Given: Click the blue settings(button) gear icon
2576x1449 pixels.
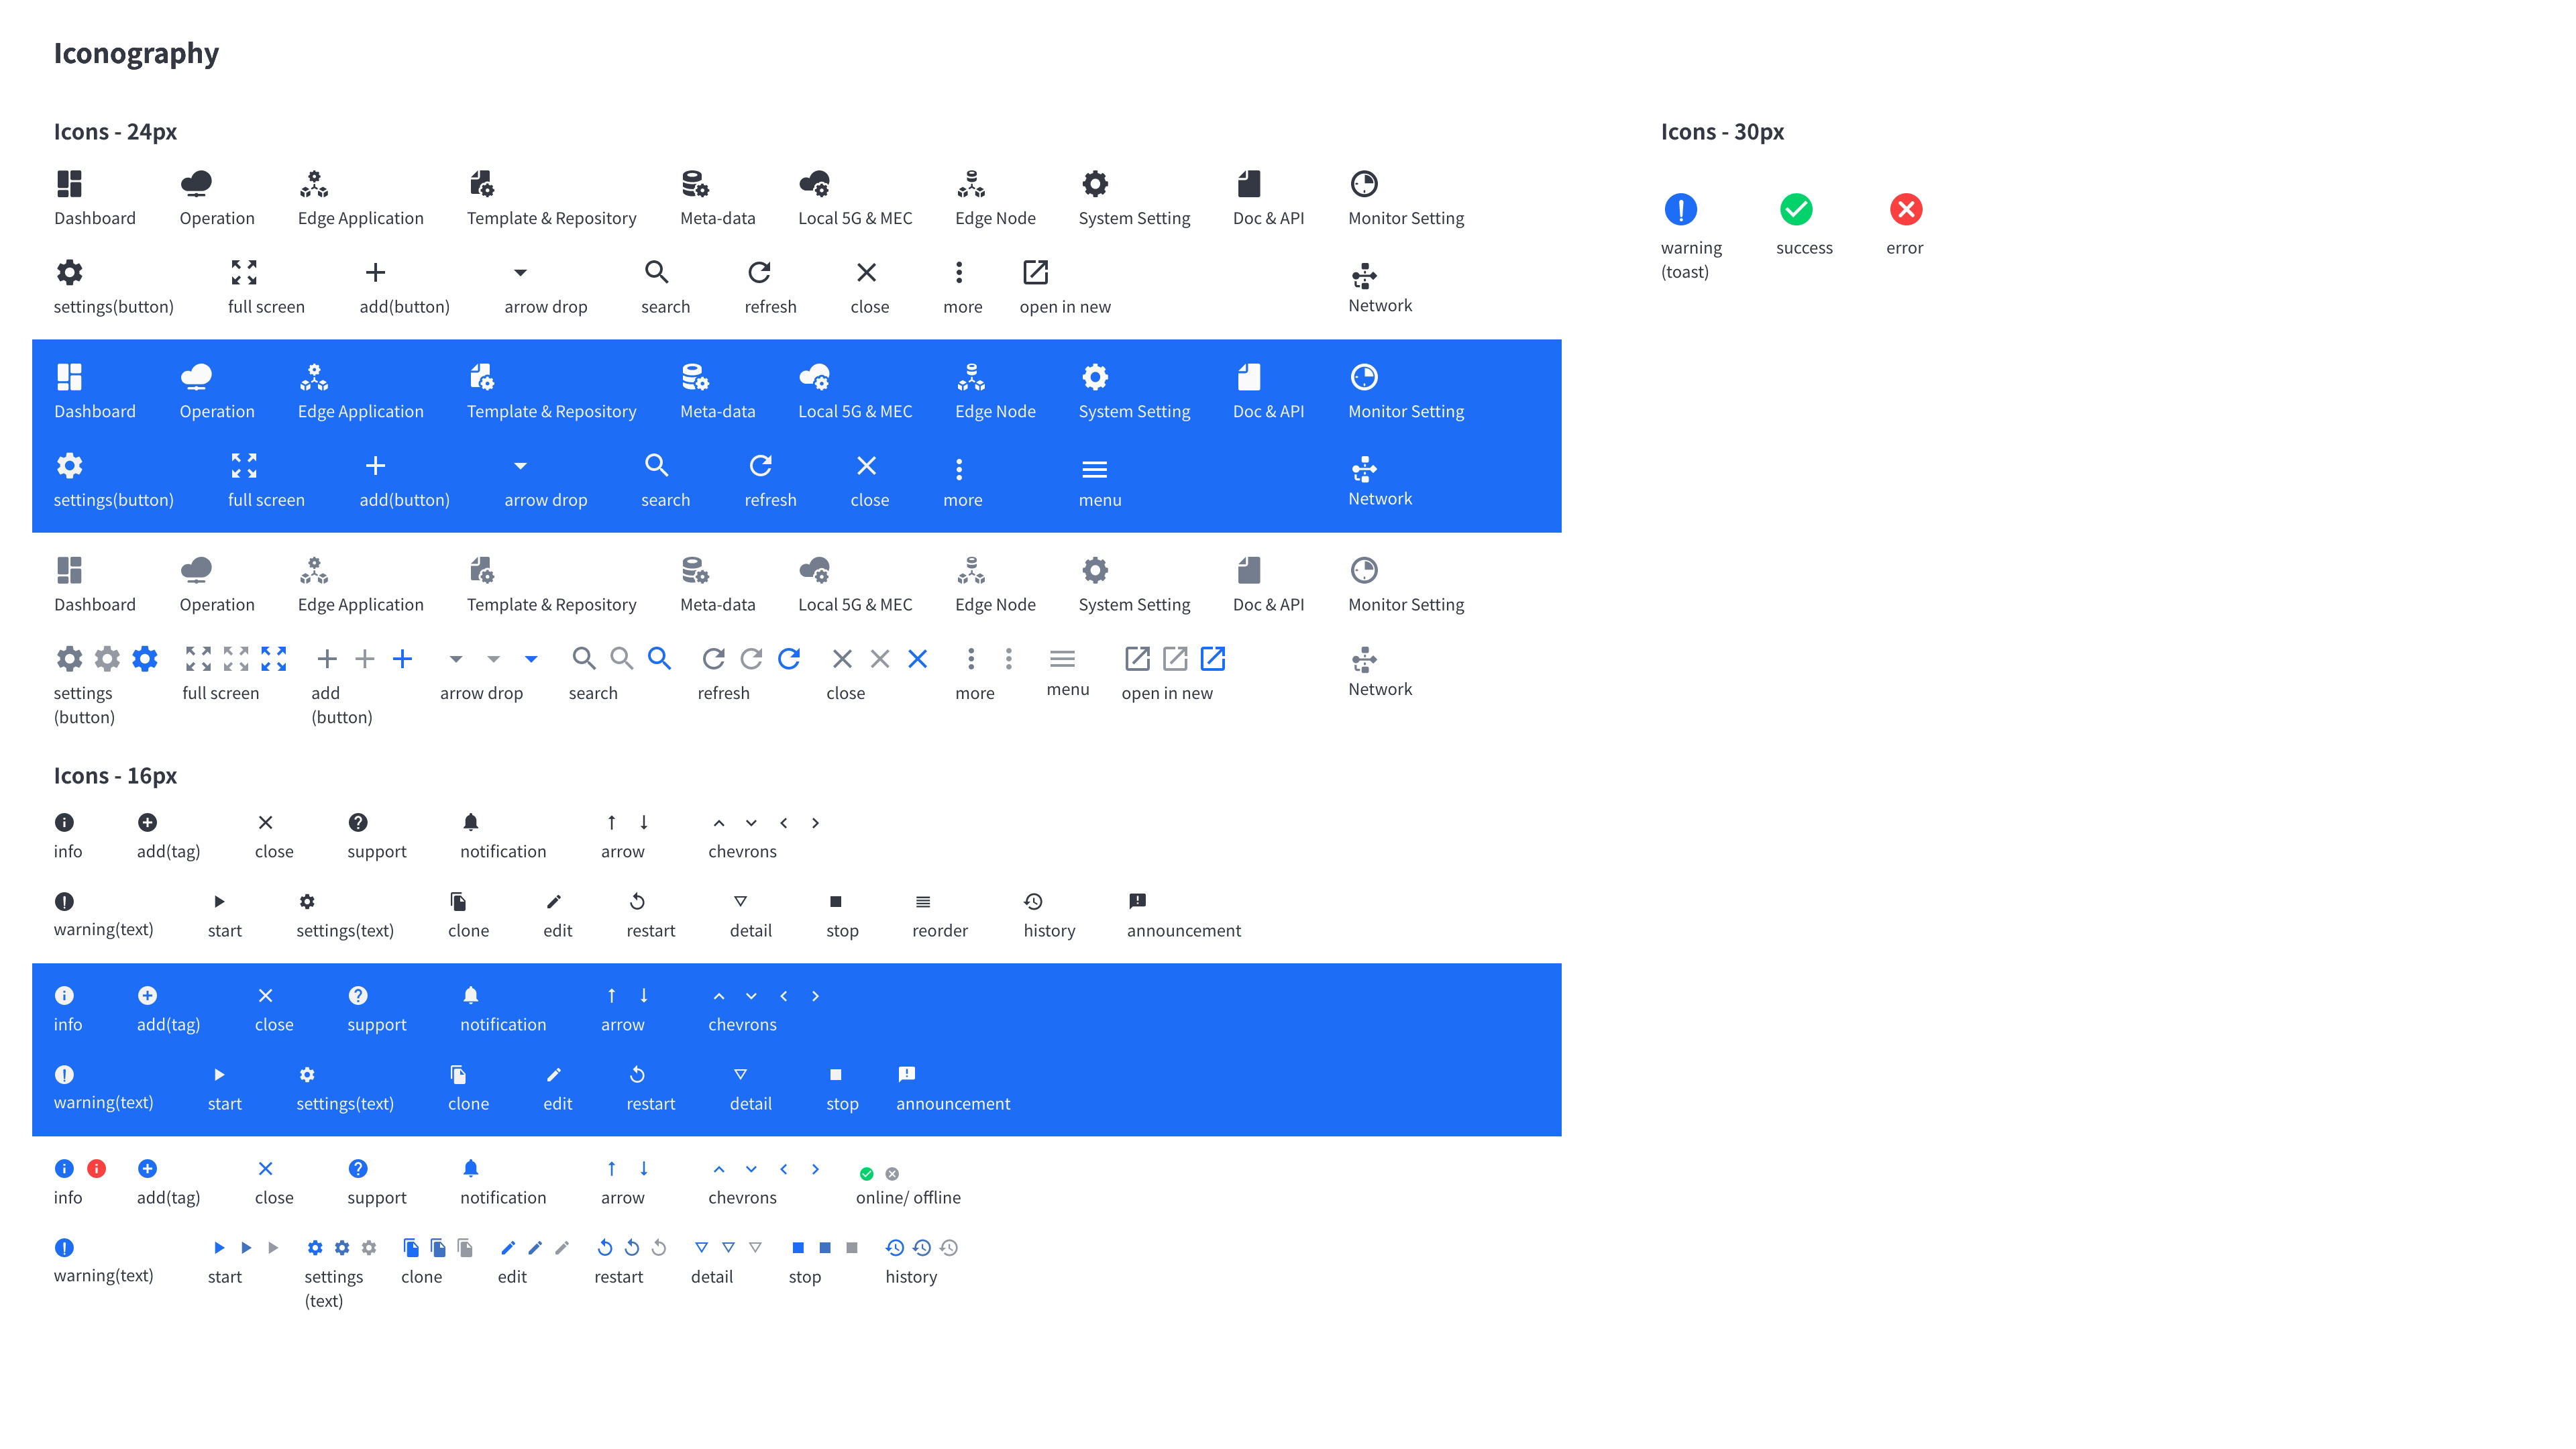Looking at the screenshot, I should click(x=145, y=659).
